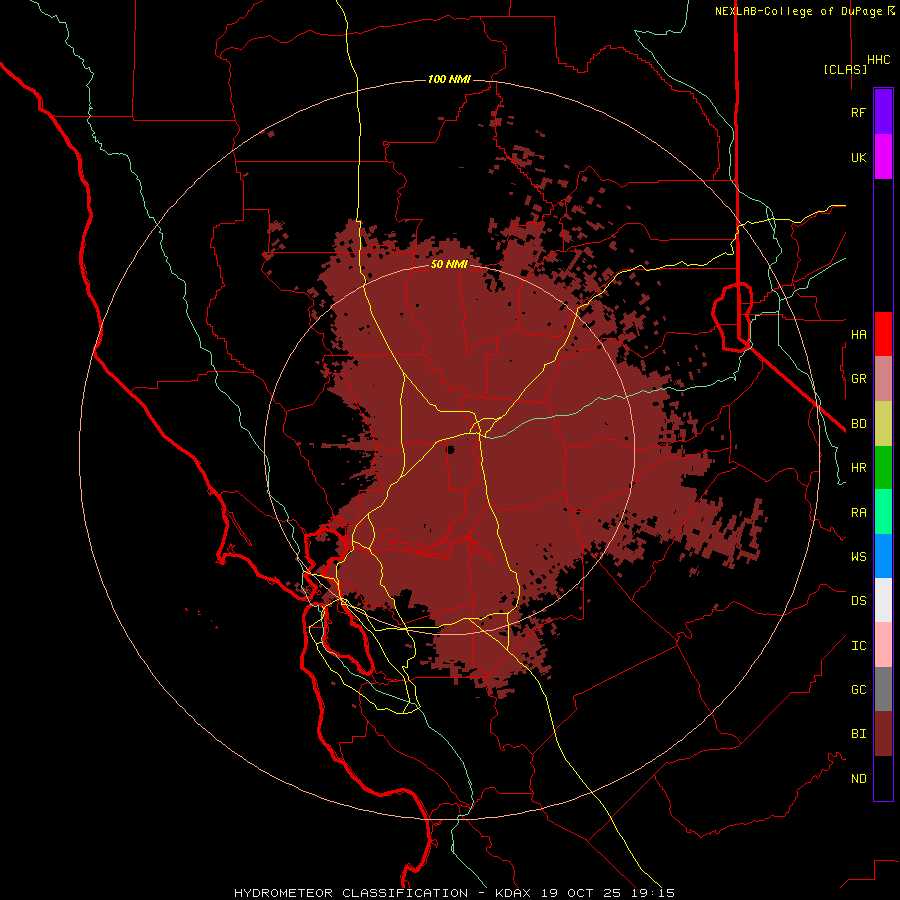The height and width of the screenshot is (900, 900).
Task: Click the ND black legend swatch
Action: 883,778
